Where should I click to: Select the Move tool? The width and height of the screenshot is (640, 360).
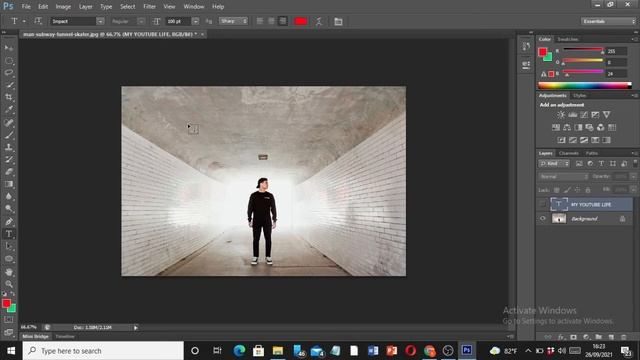coord(9,48)
